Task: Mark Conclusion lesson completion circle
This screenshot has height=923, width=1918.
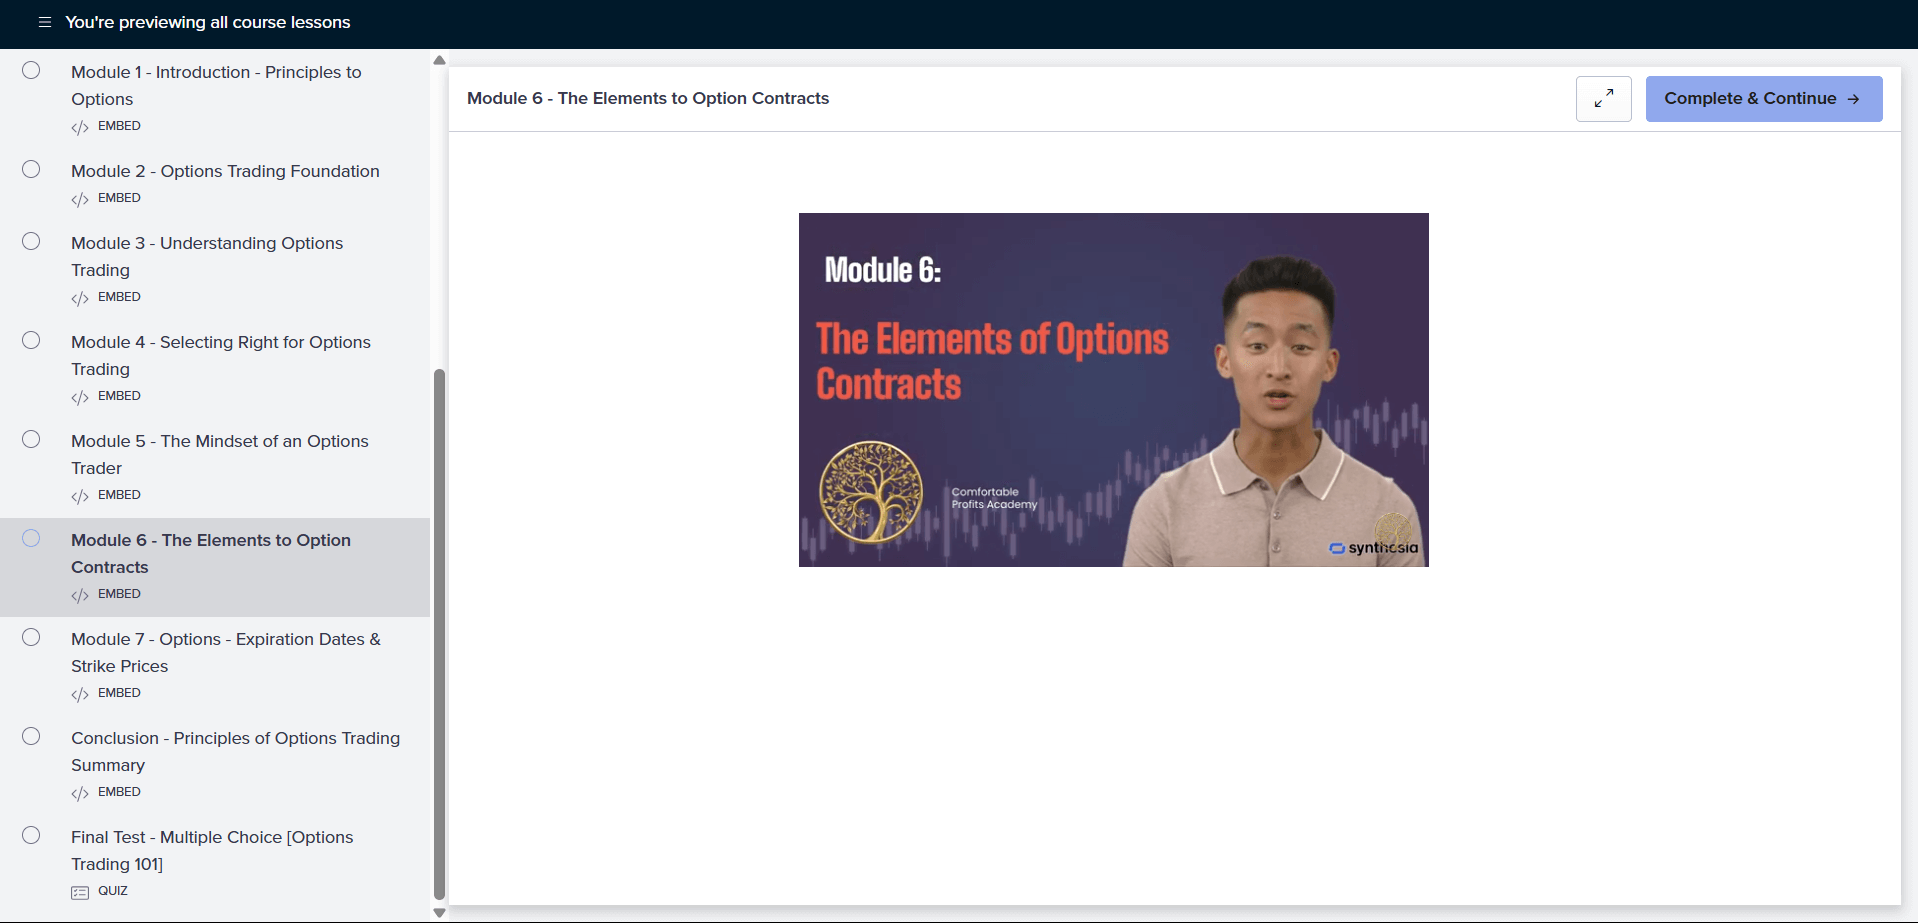Action: [31, 736]
